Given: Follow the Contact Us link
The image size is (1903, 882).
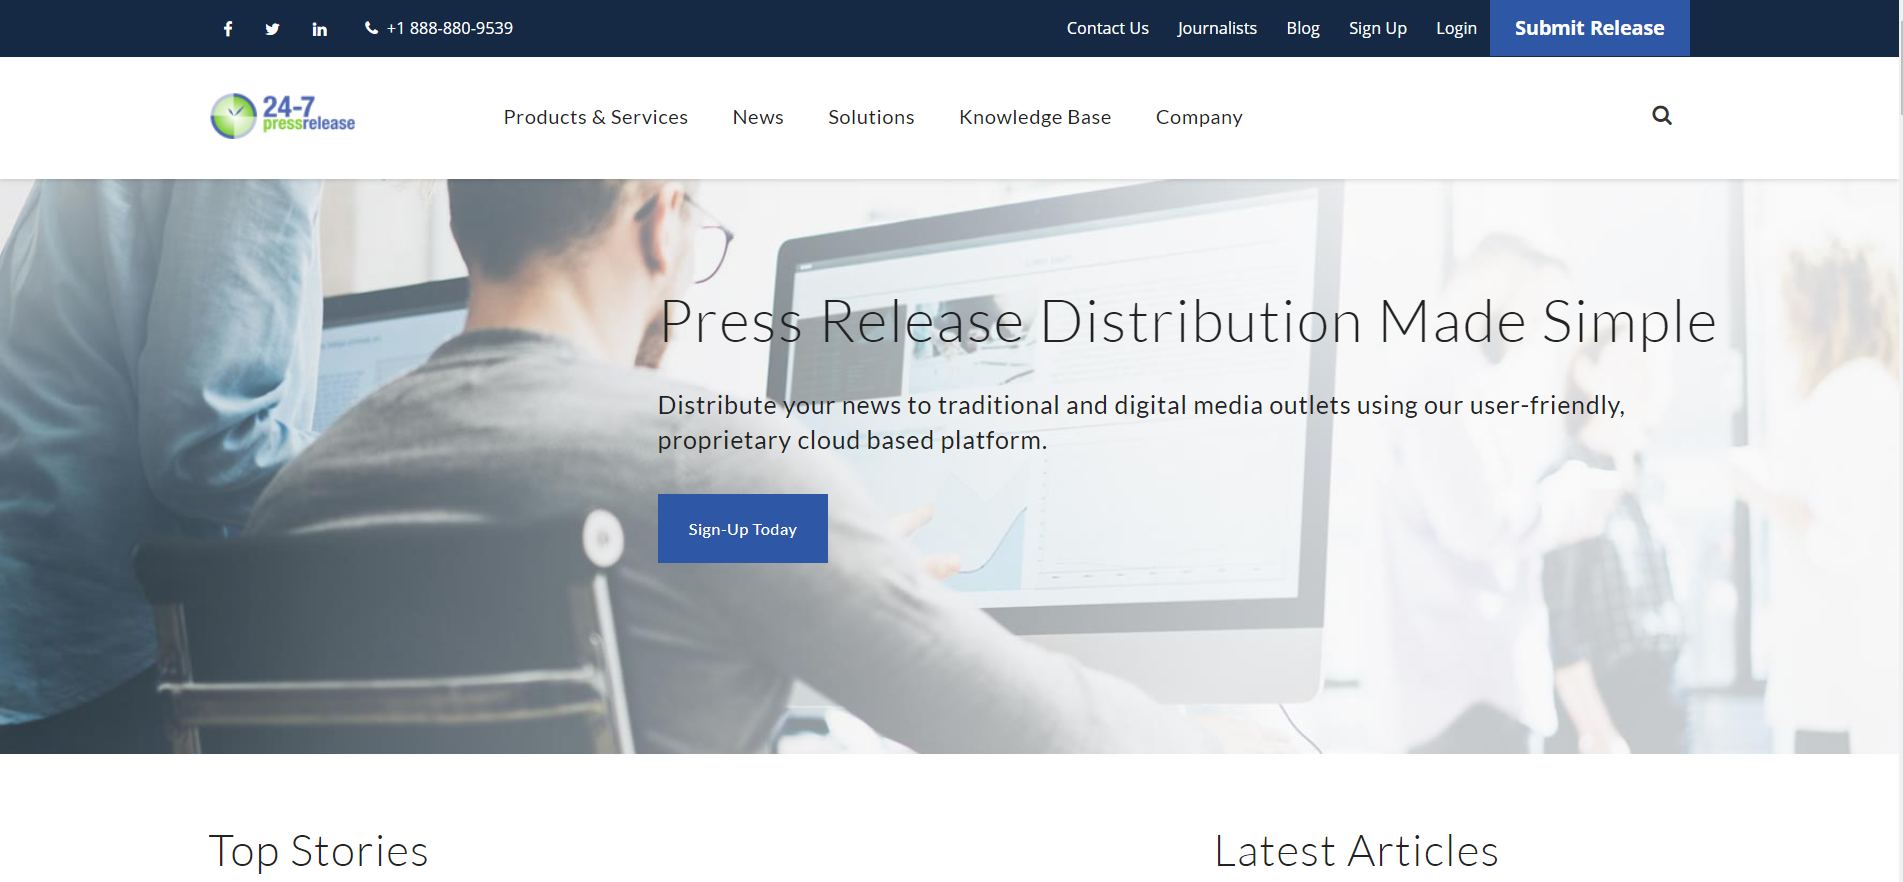Looking at the screenshot, I should 1107,28.
